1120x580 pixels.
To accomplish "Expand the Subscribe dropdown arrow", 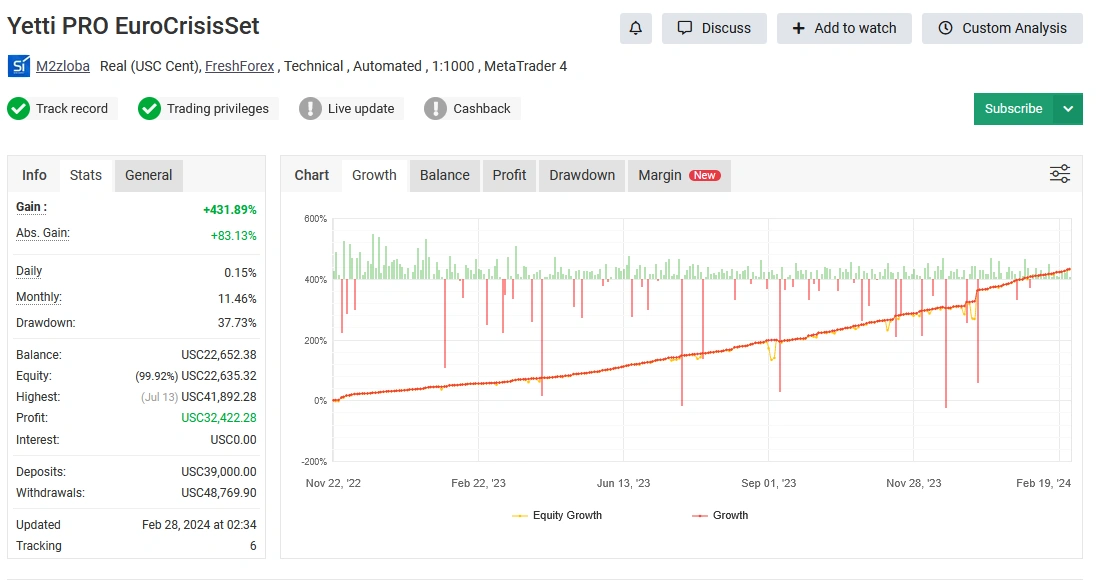I will 1068,109.
